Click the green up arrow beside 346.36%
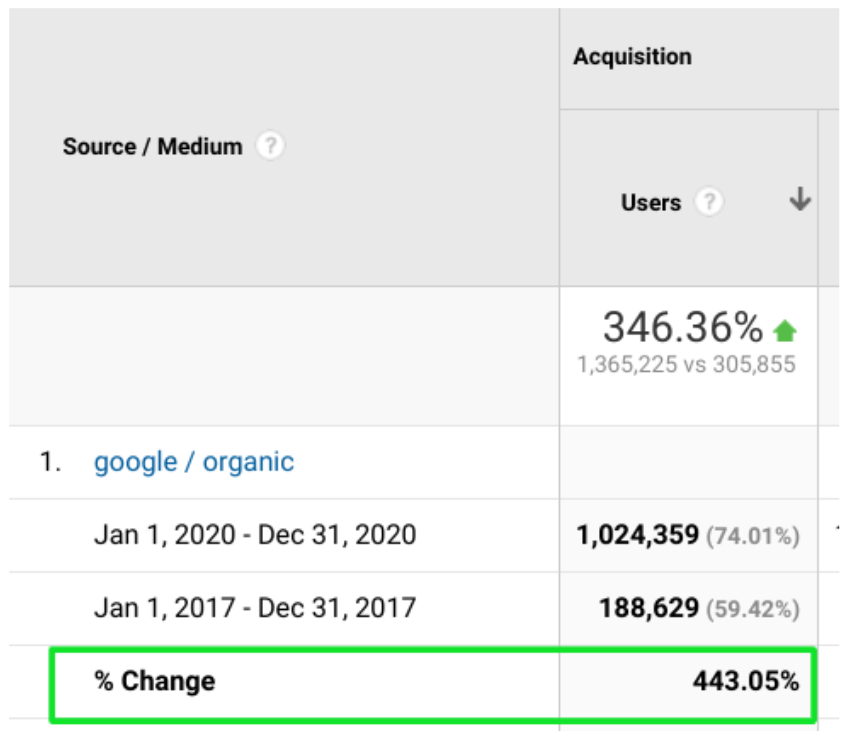 (785, 330)
